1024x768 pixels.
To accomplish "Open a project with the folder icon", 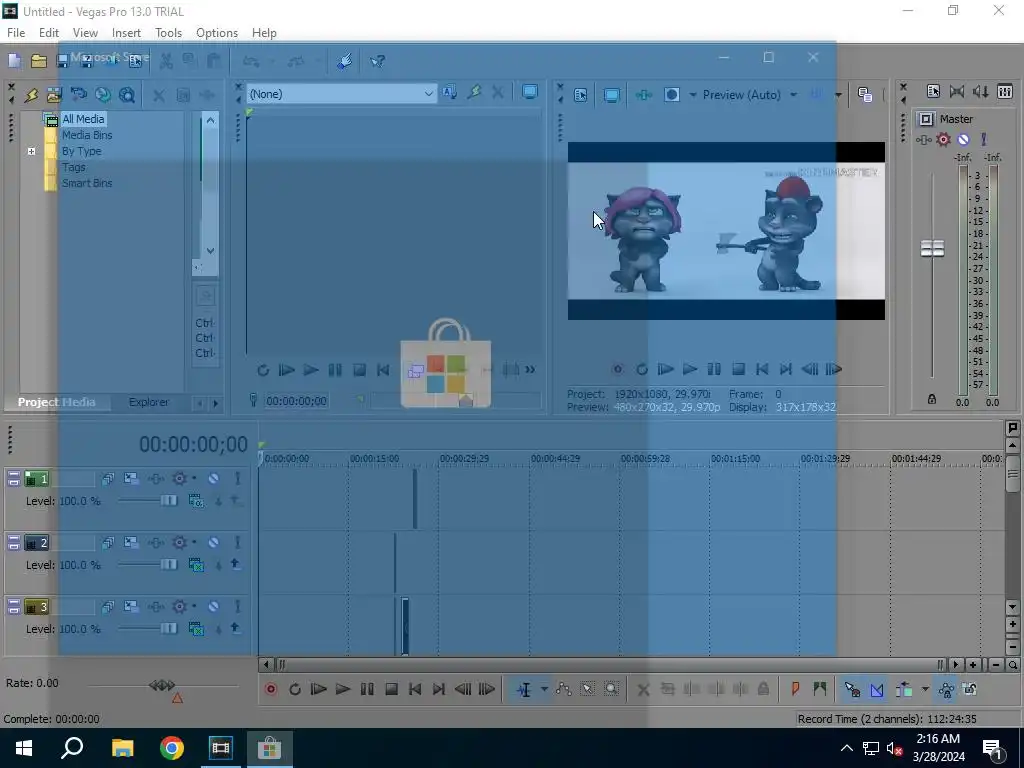I will 39,61.
